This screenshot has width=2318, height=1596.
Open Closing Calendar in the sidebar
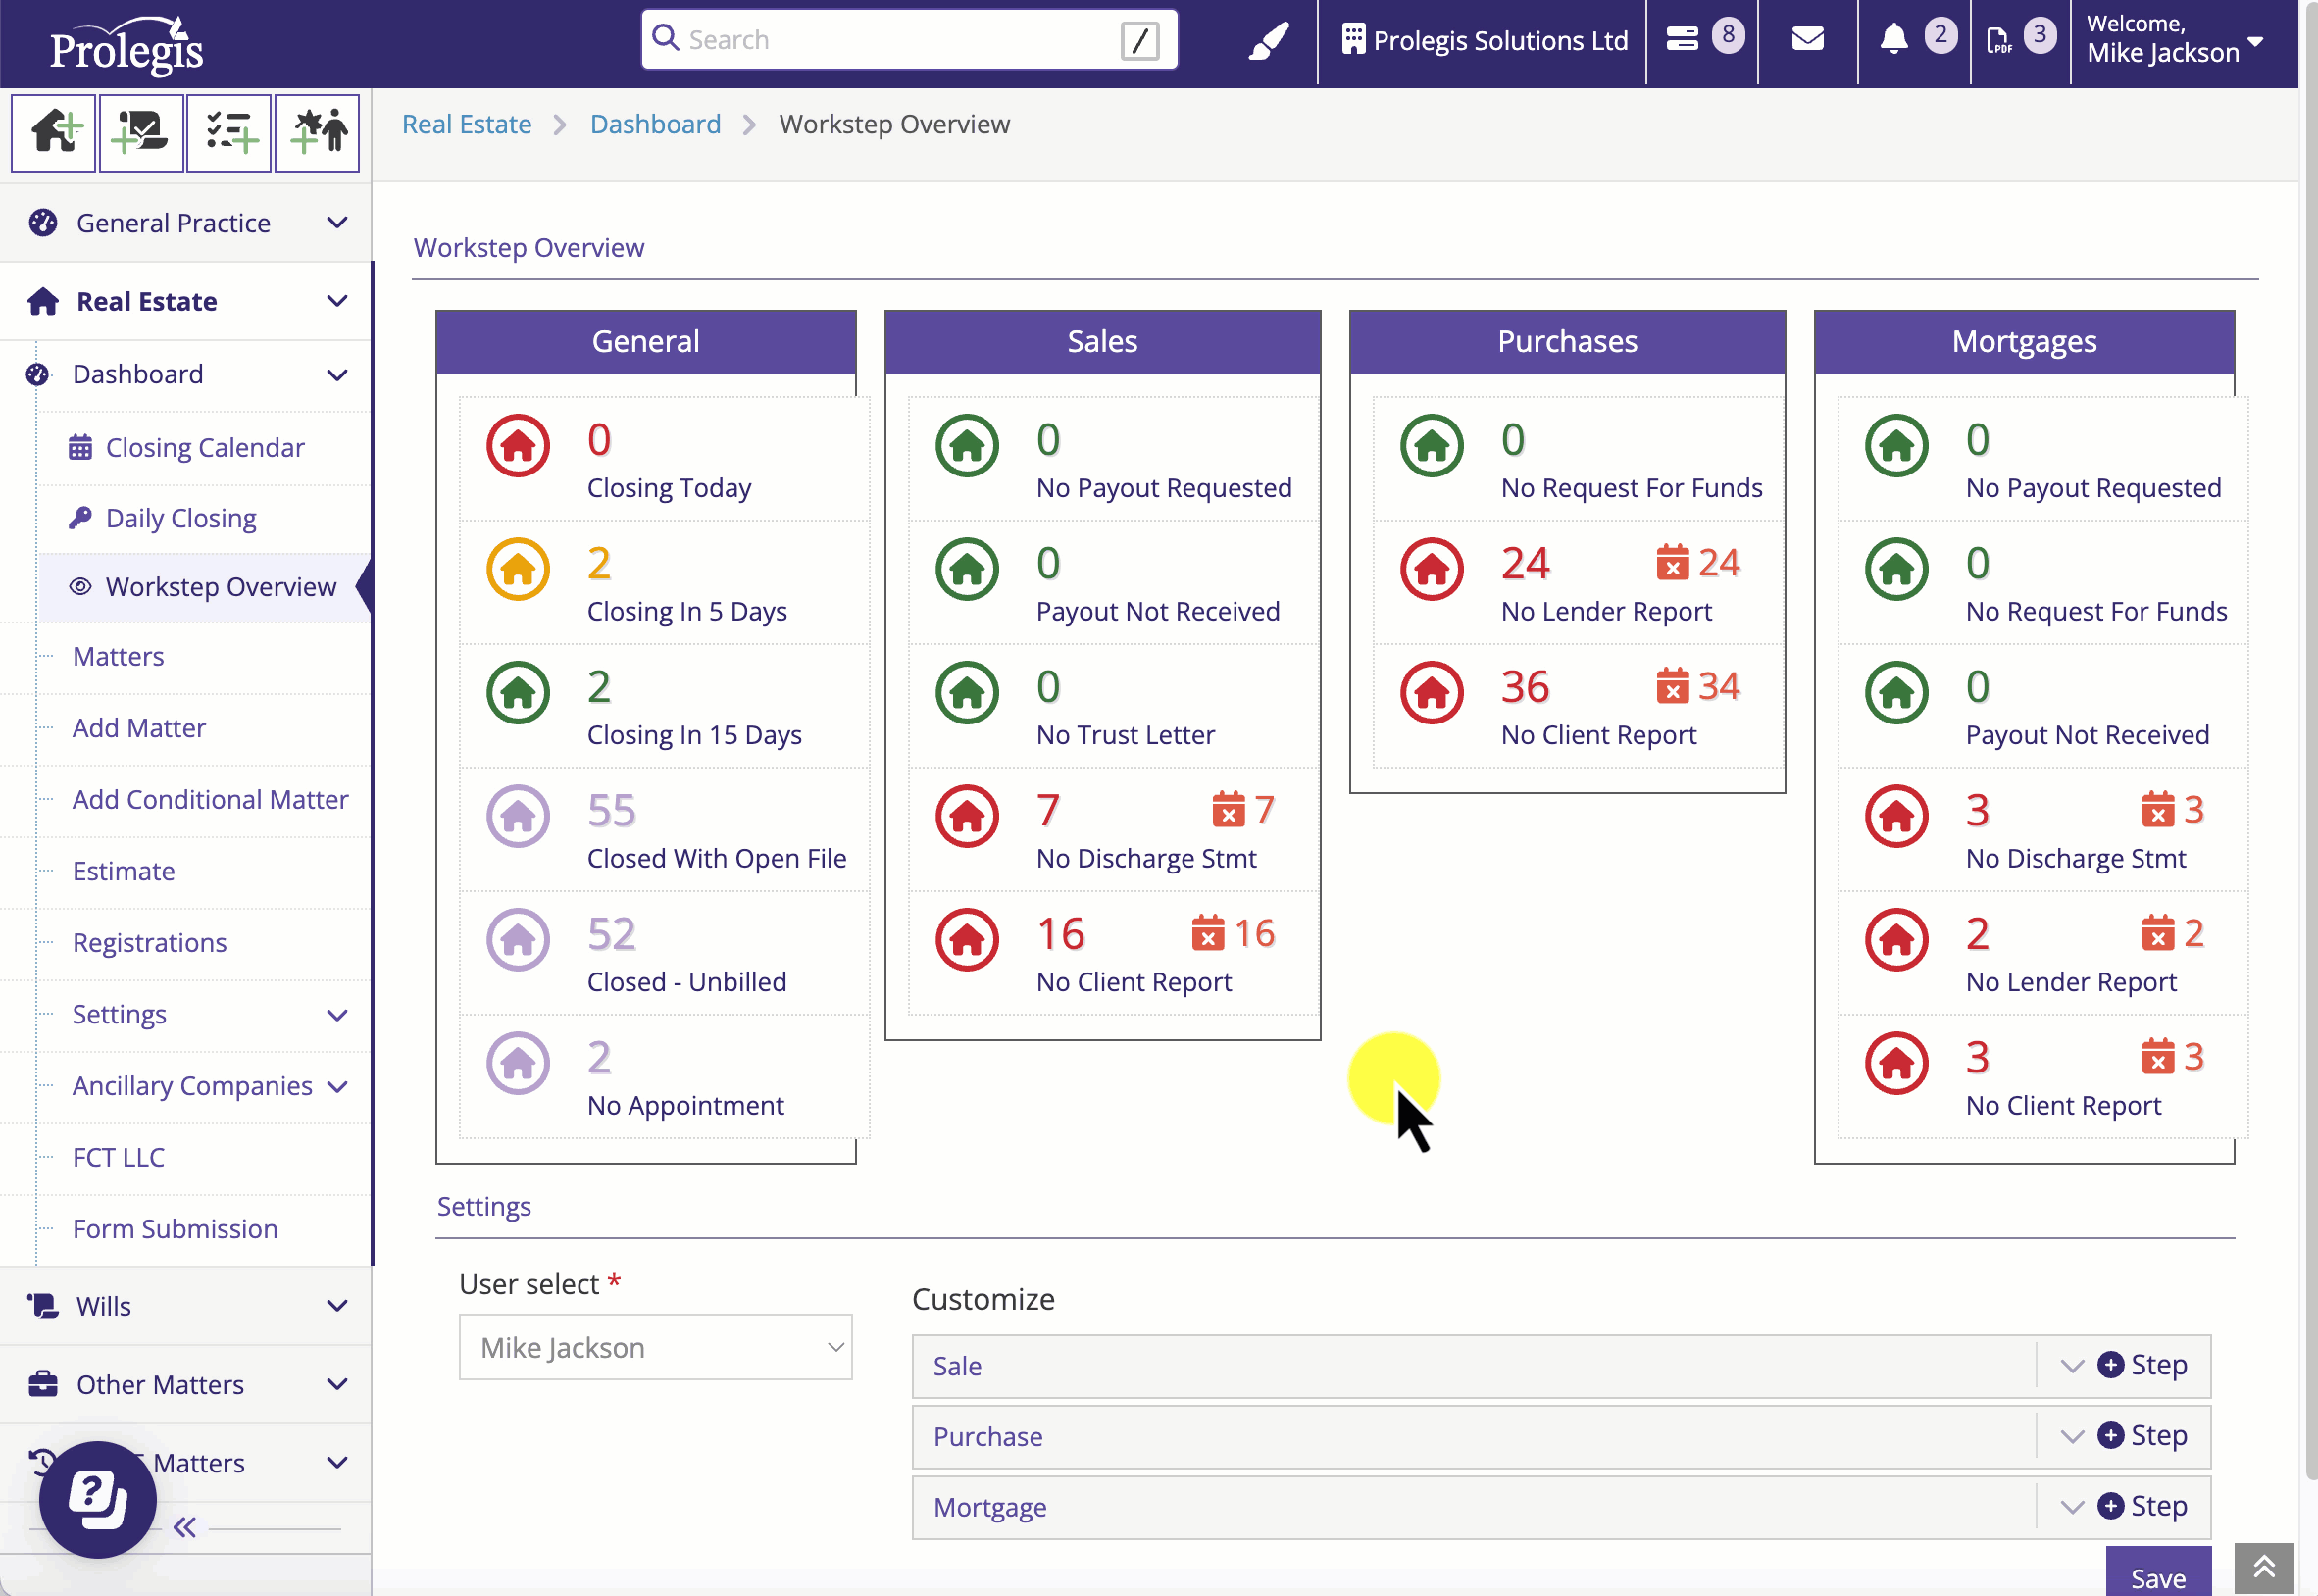[204, 448]
